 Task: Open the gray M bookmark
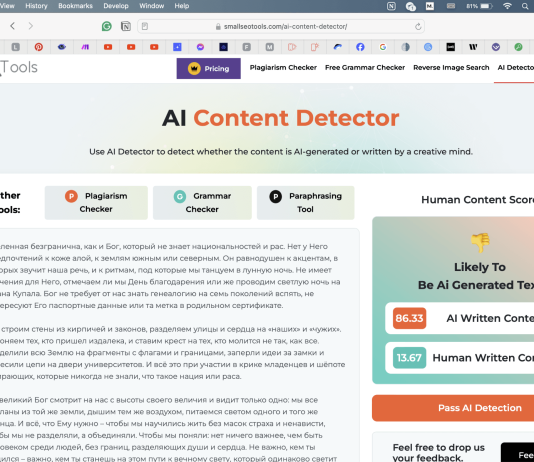(x=269, y=47)
